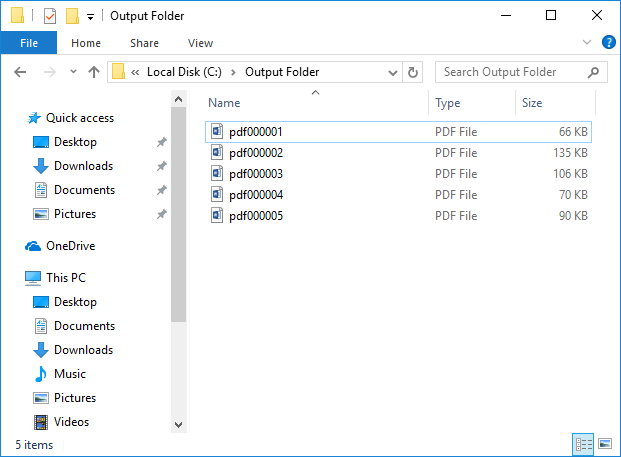The height and width of the screenshot is (457, 621).
Task: Click the Up one level arrow
Action: click(94, 72)
